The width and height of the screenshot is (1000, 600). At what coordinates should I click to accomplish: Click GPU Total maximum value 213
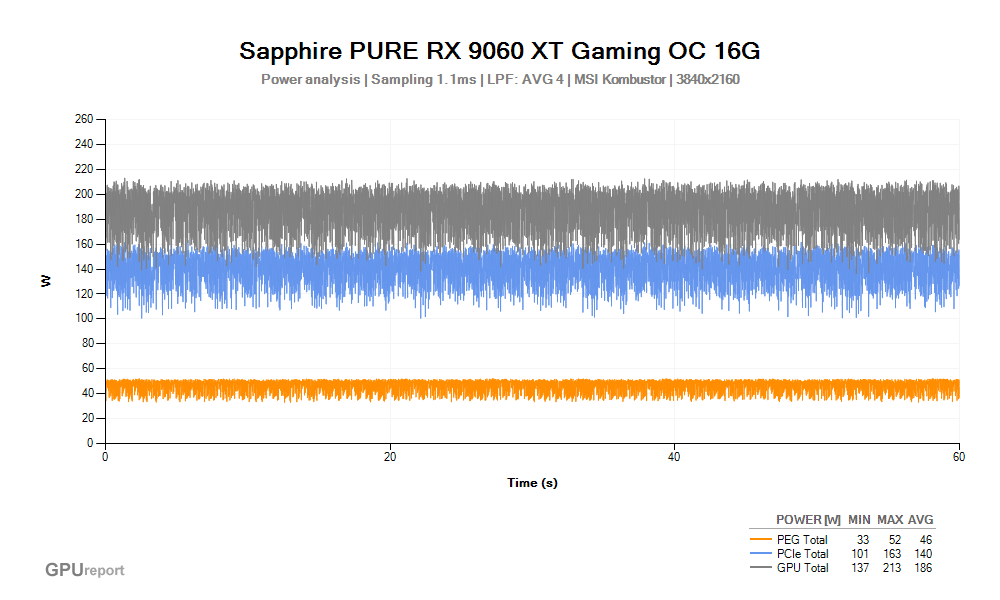coord(892,568)
